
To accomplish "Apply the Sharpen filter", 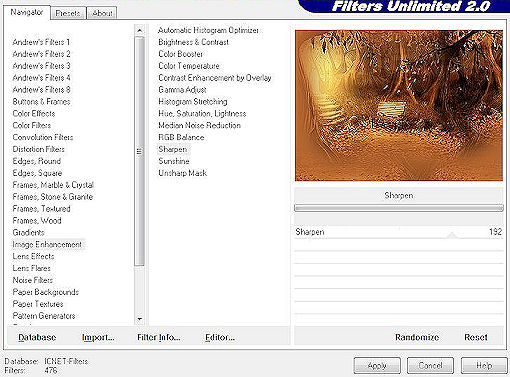I will pyautogui.click(x=377, y=366).
